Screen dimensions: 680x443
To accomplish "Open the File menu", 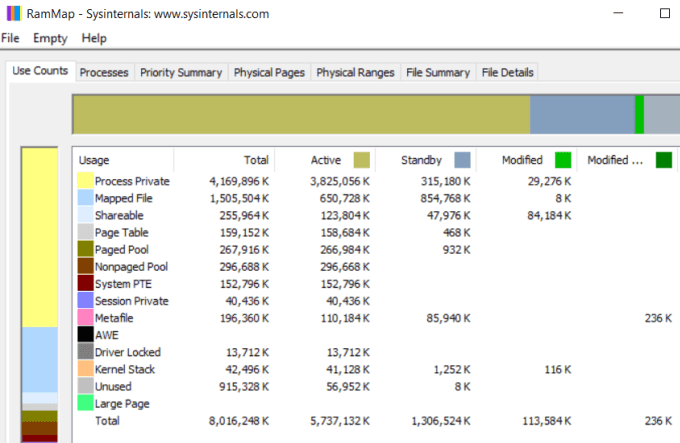I will click(x=10, y=38).
